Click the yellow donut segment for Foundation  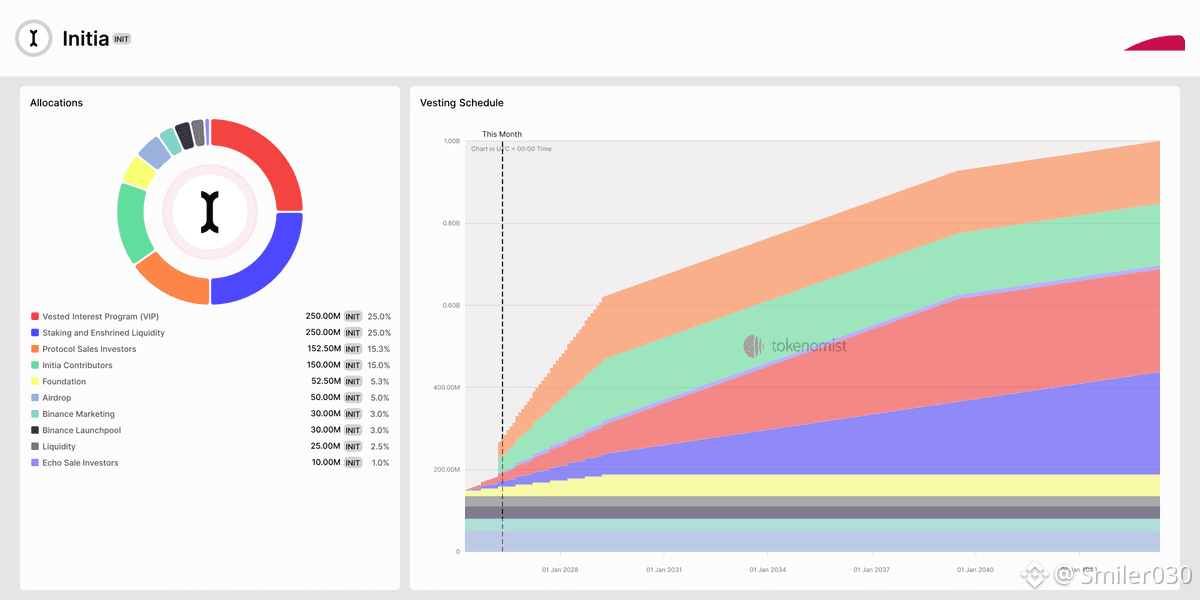139,172
